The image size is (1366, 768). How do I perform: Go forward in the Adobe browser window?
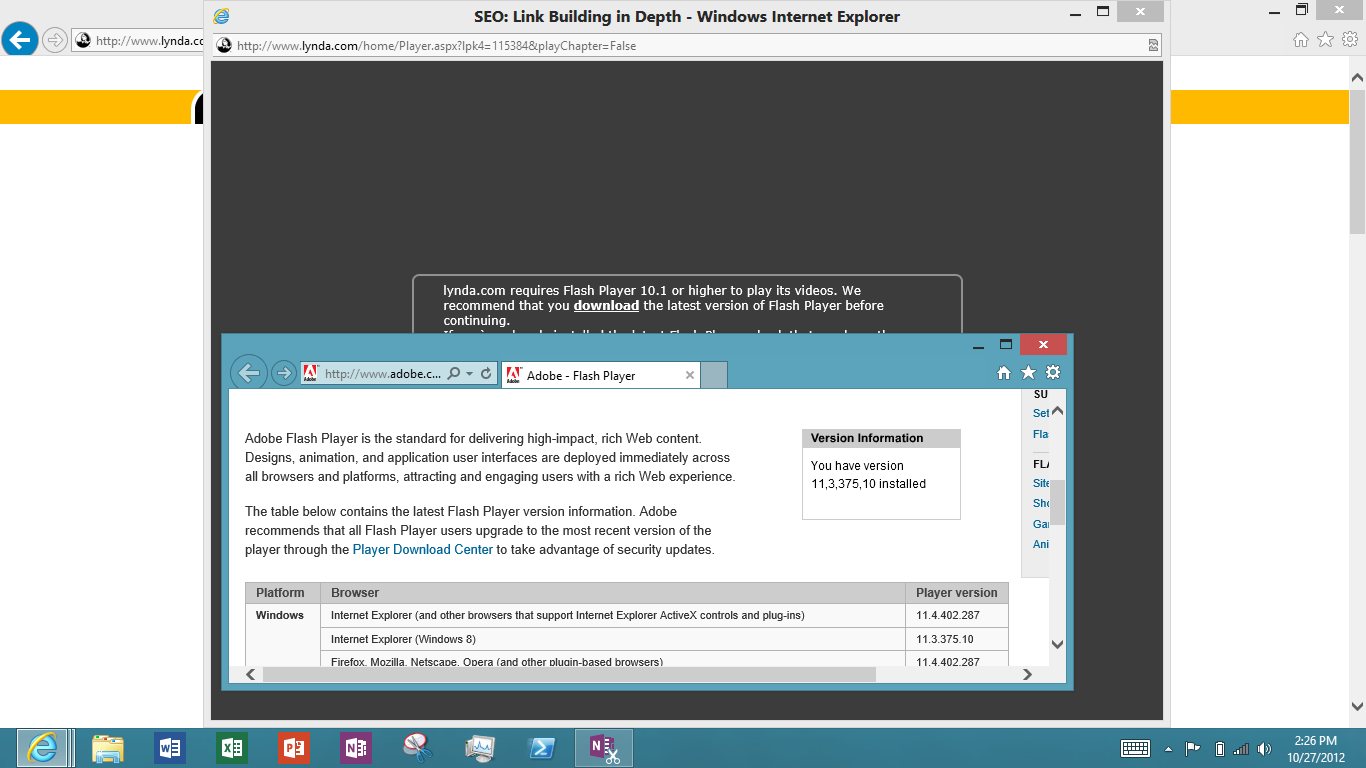click(x=284, y=373)
